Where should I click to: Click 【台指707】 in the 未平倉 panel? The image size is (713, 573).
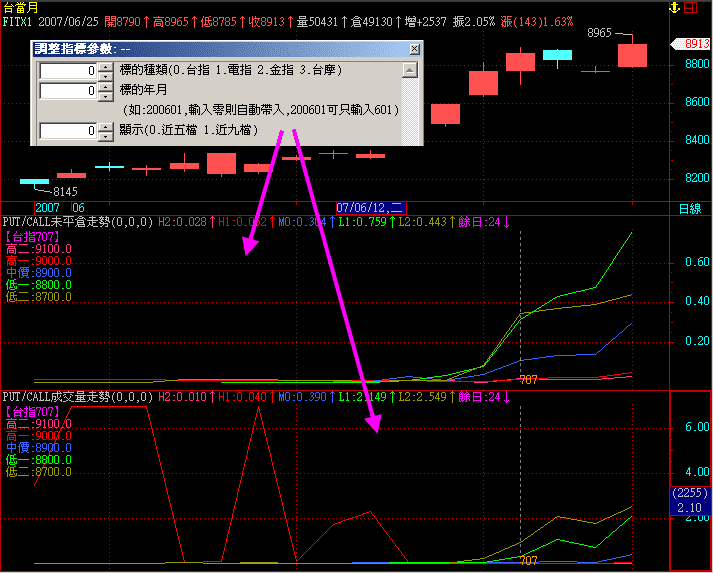coord(32,236)
